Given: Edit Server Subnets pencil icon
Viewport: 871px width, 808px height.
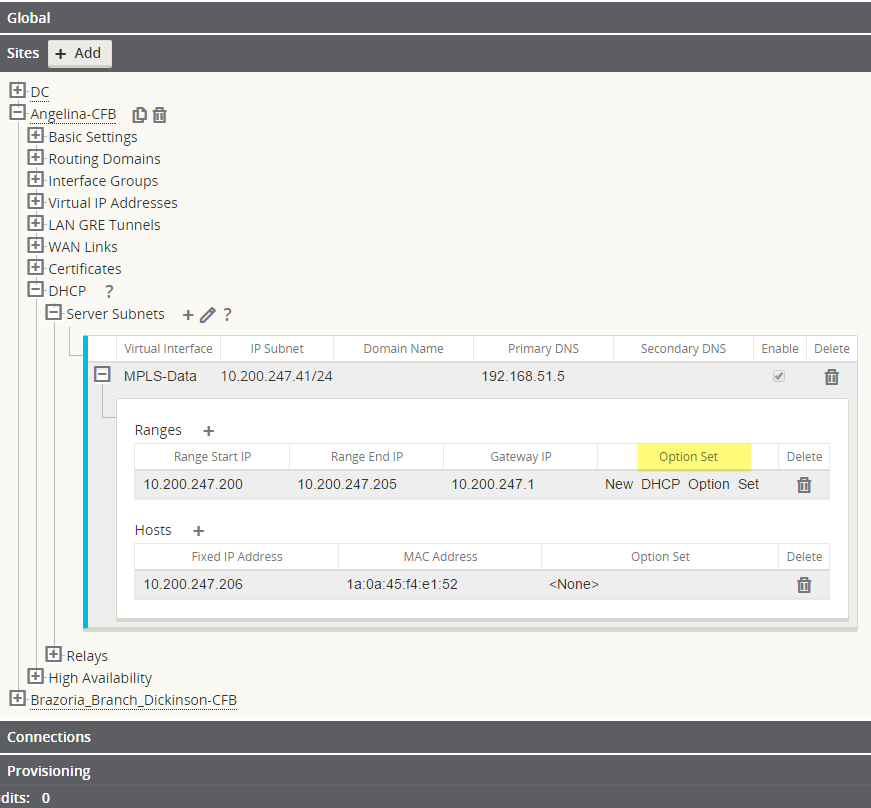Looking at the screenshot, I should coord(208,315).
